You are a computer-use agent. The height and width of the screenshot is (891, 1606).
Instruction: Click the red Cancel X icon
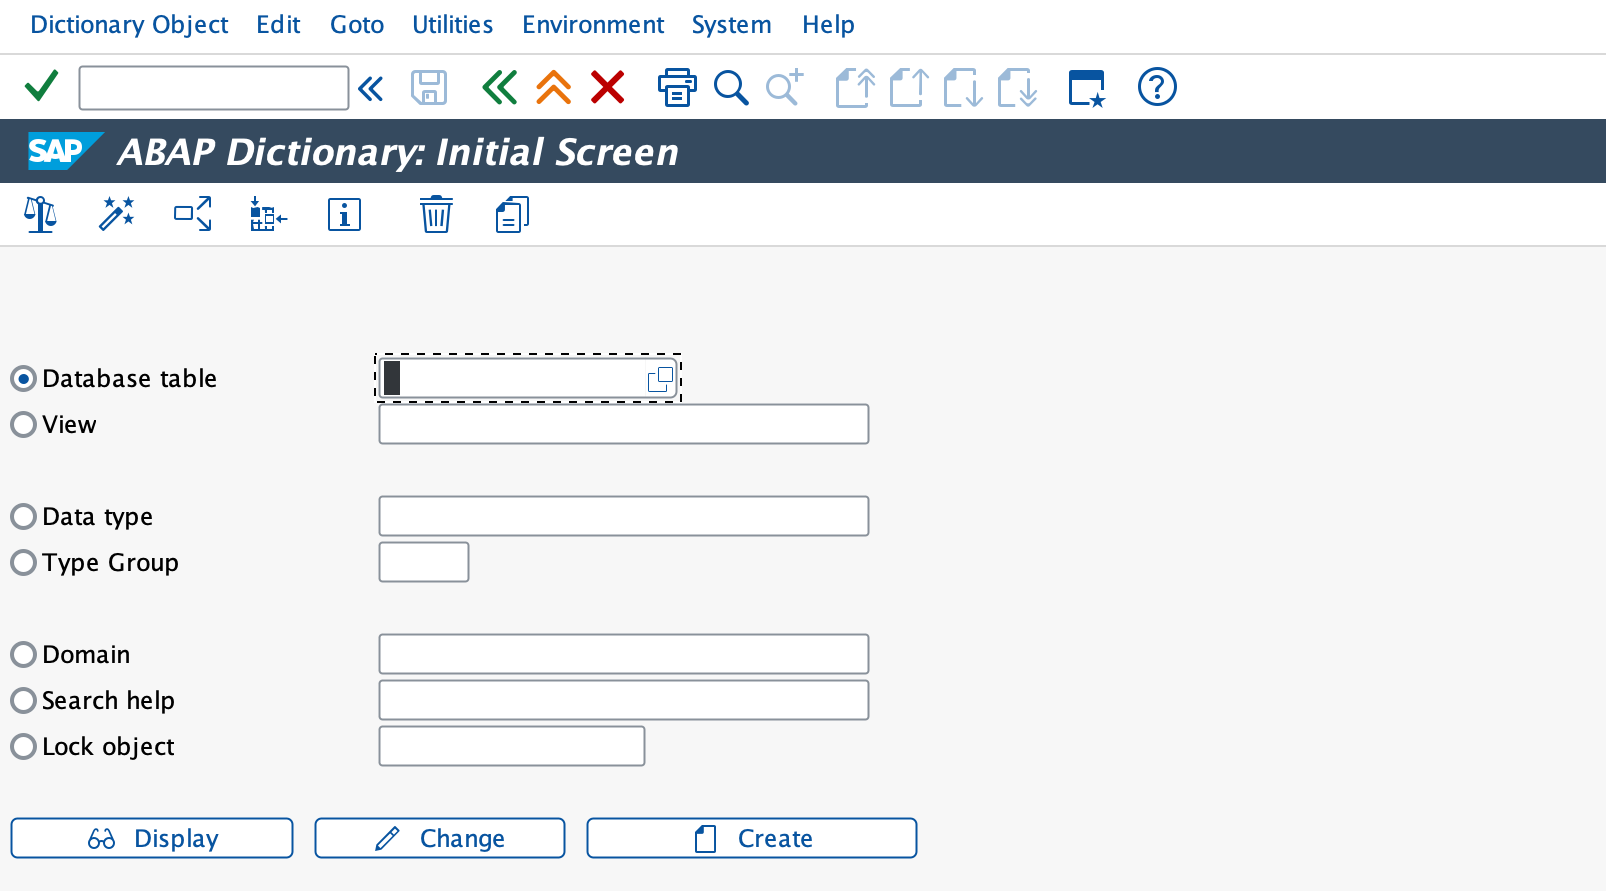point(607,87)
